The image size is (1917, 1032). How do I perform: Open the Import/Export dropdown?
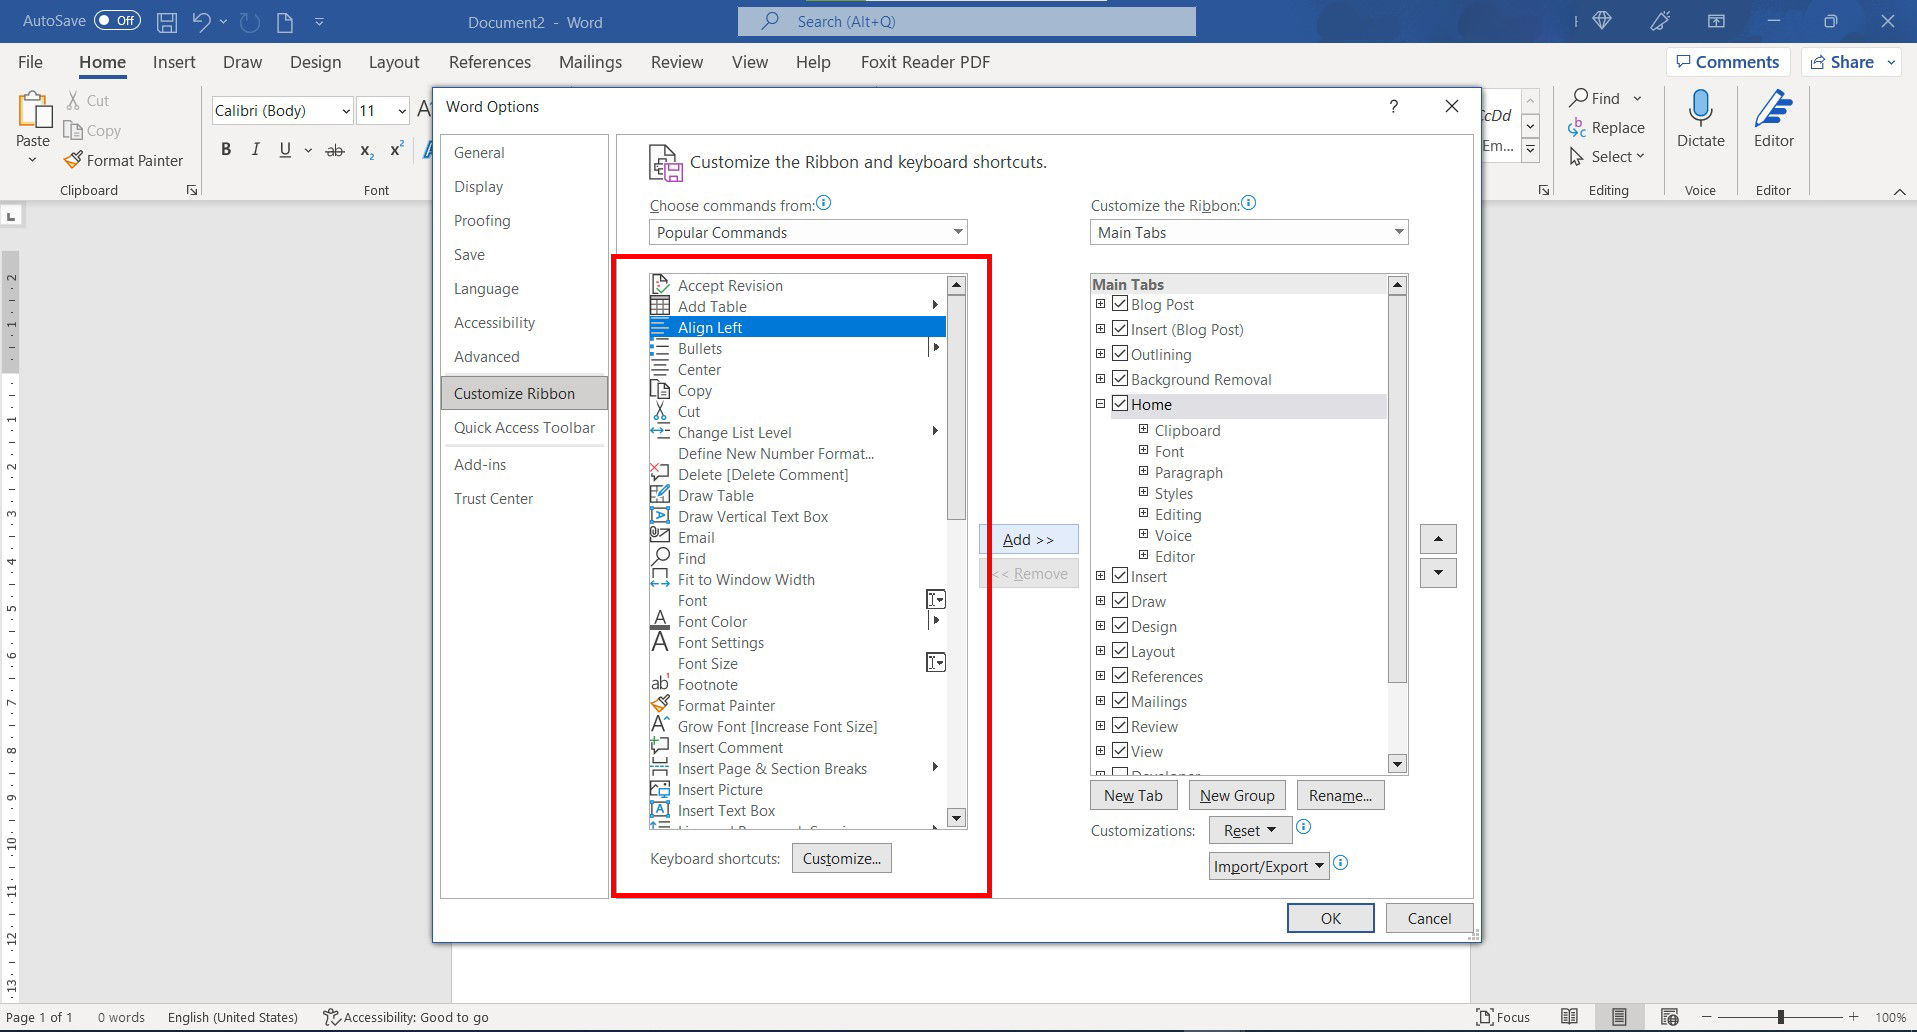(1269, 866)
